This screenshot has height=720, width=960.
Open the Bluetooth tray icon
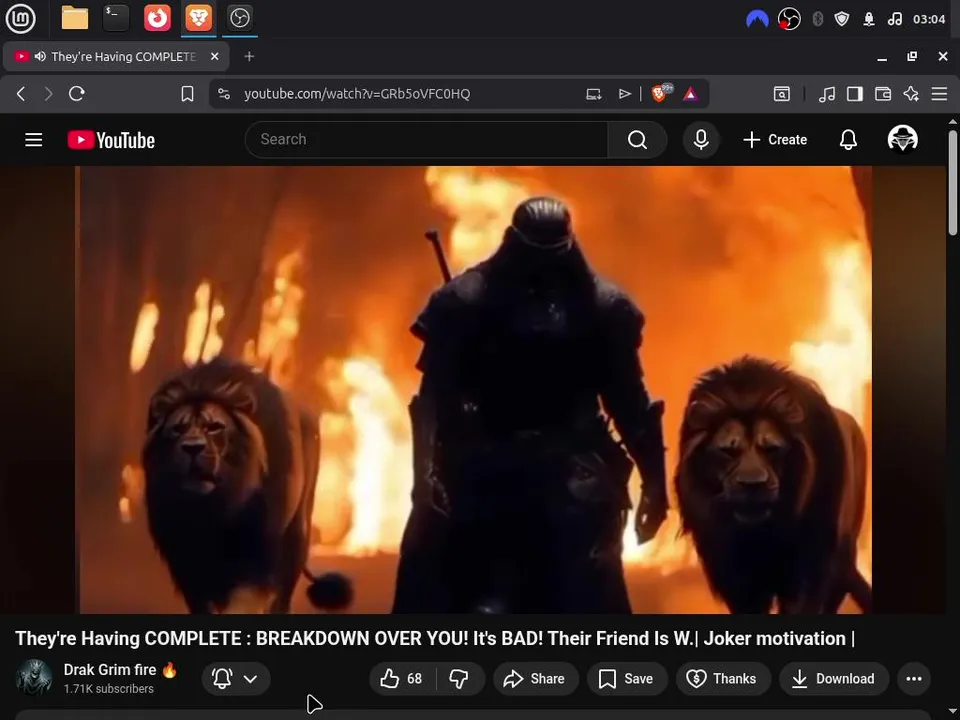pos(817,19)
